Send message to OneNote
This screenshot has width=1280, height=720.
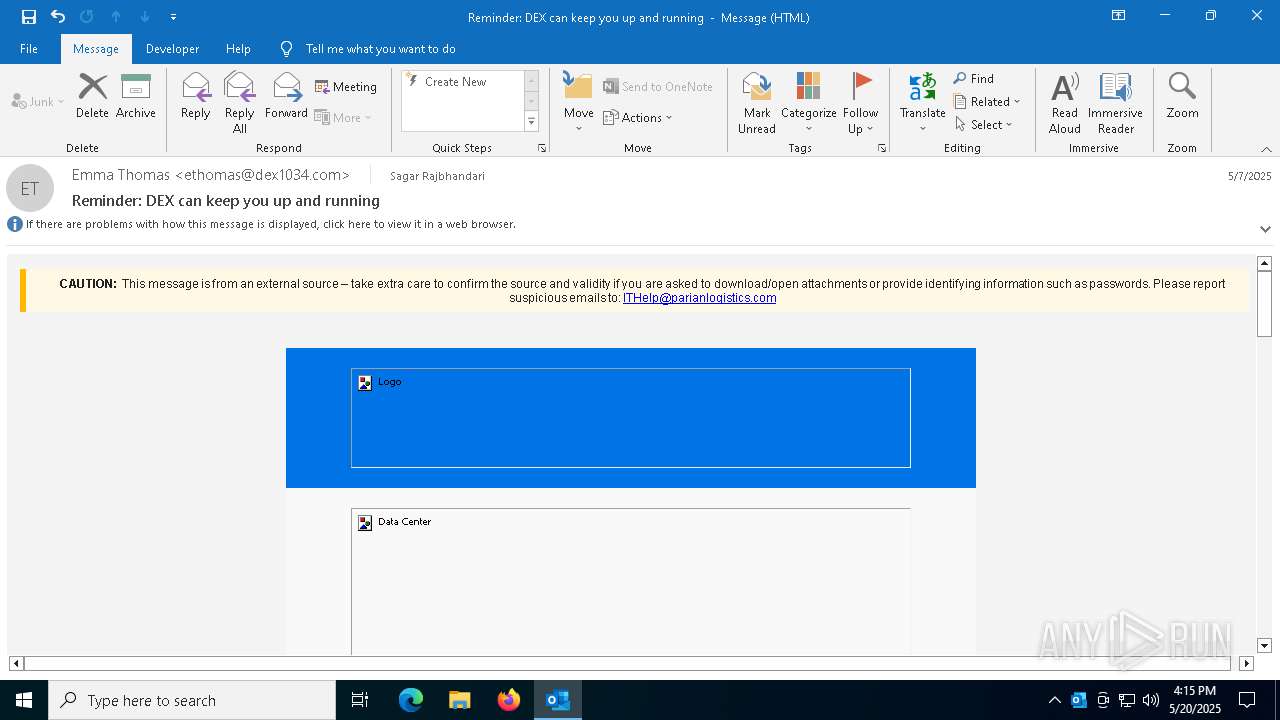pos(658,87)
